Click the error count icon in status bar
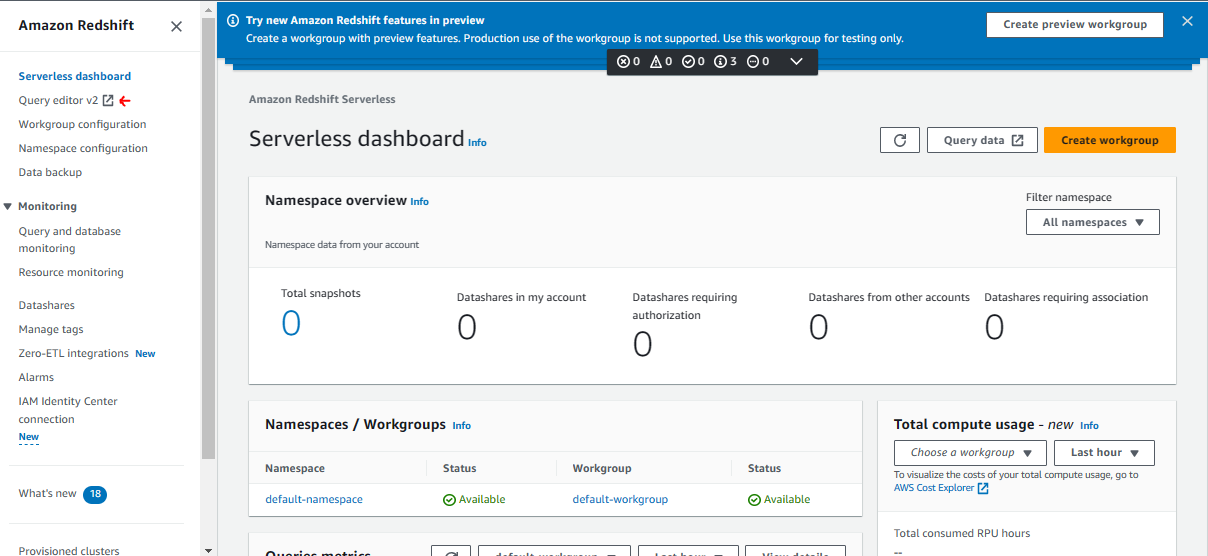 pyautogui.click(x=623, y=62)
